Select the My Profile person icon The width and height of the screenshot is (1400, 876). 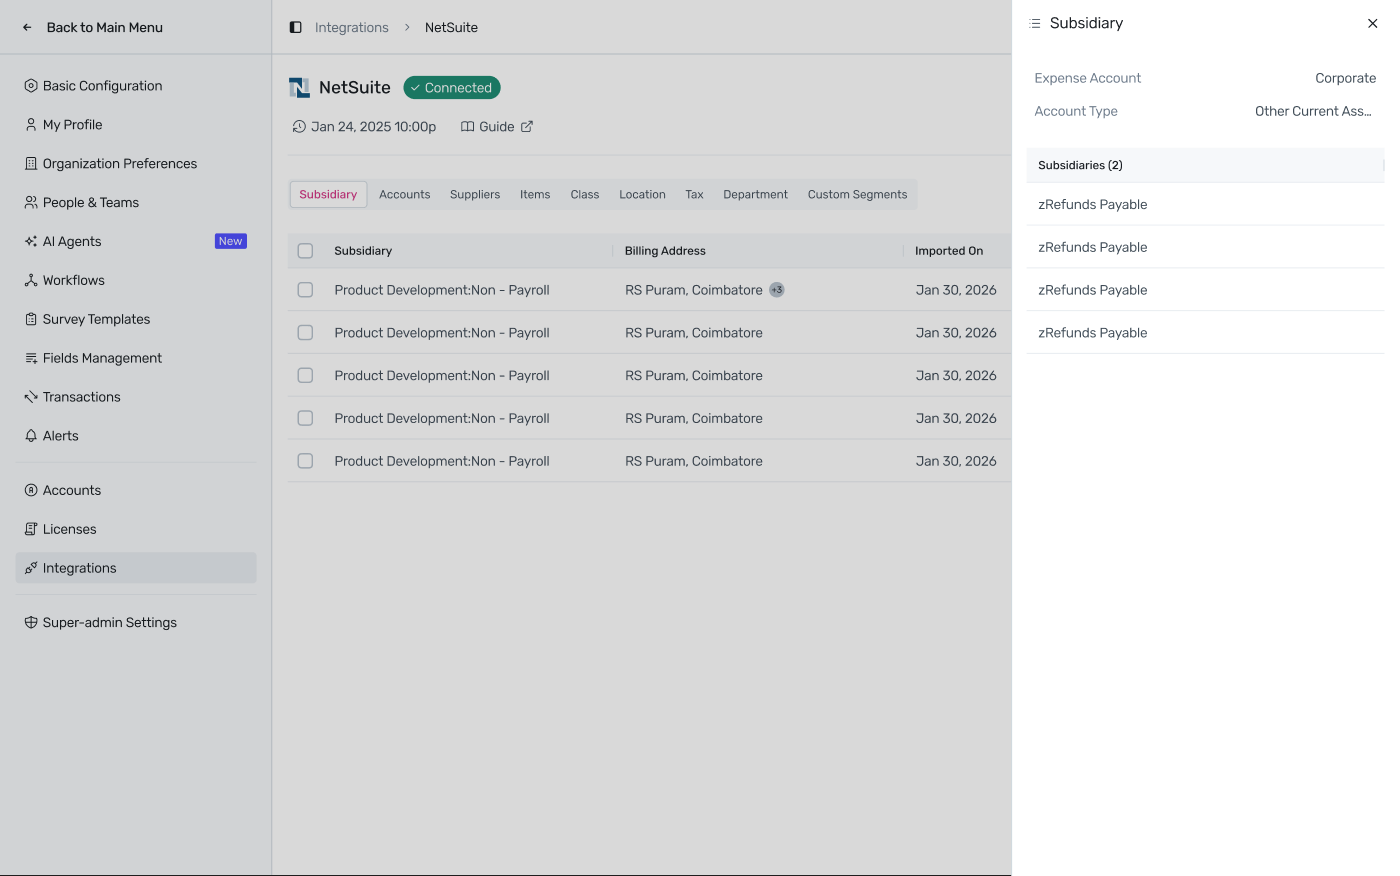[x=31, y=125]
